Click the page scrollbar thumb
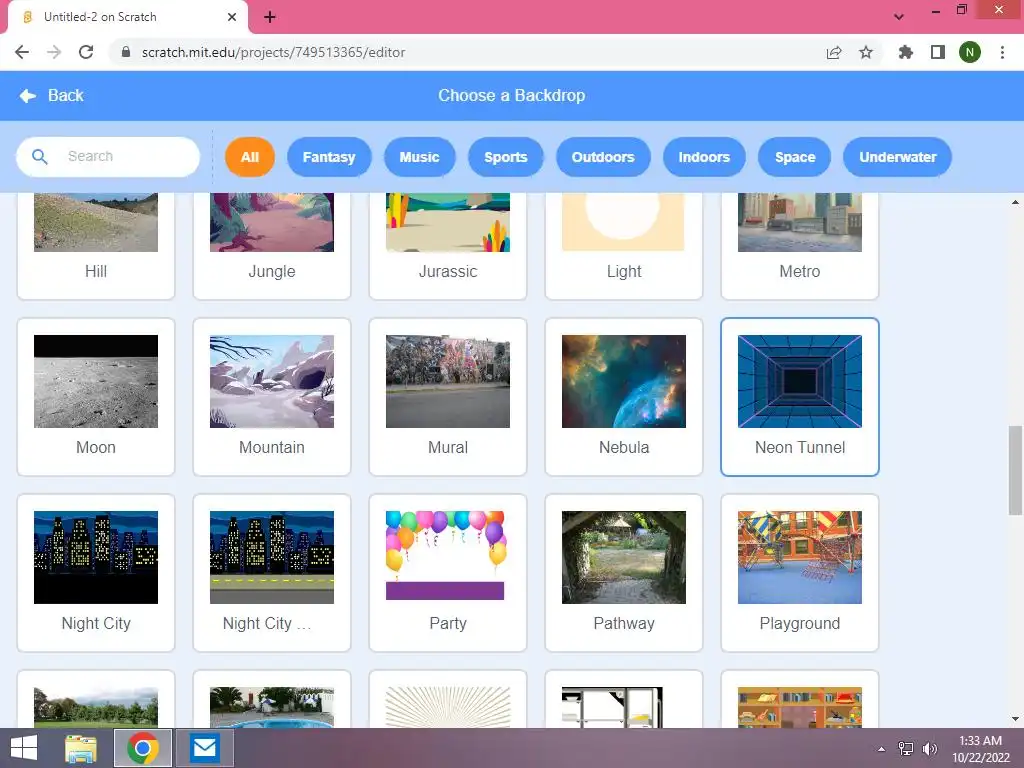This screenshot has width=1024, height=768. click(x=1015, y=470)
